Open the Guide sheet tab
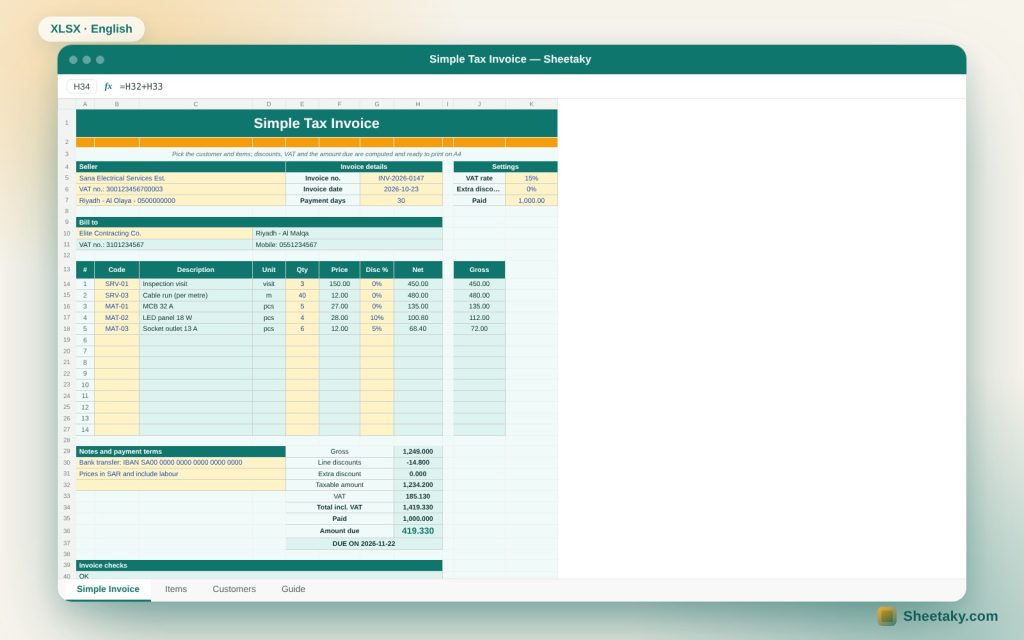The width and height of the screenshot is (1024, 640). (x=293, y=589)
